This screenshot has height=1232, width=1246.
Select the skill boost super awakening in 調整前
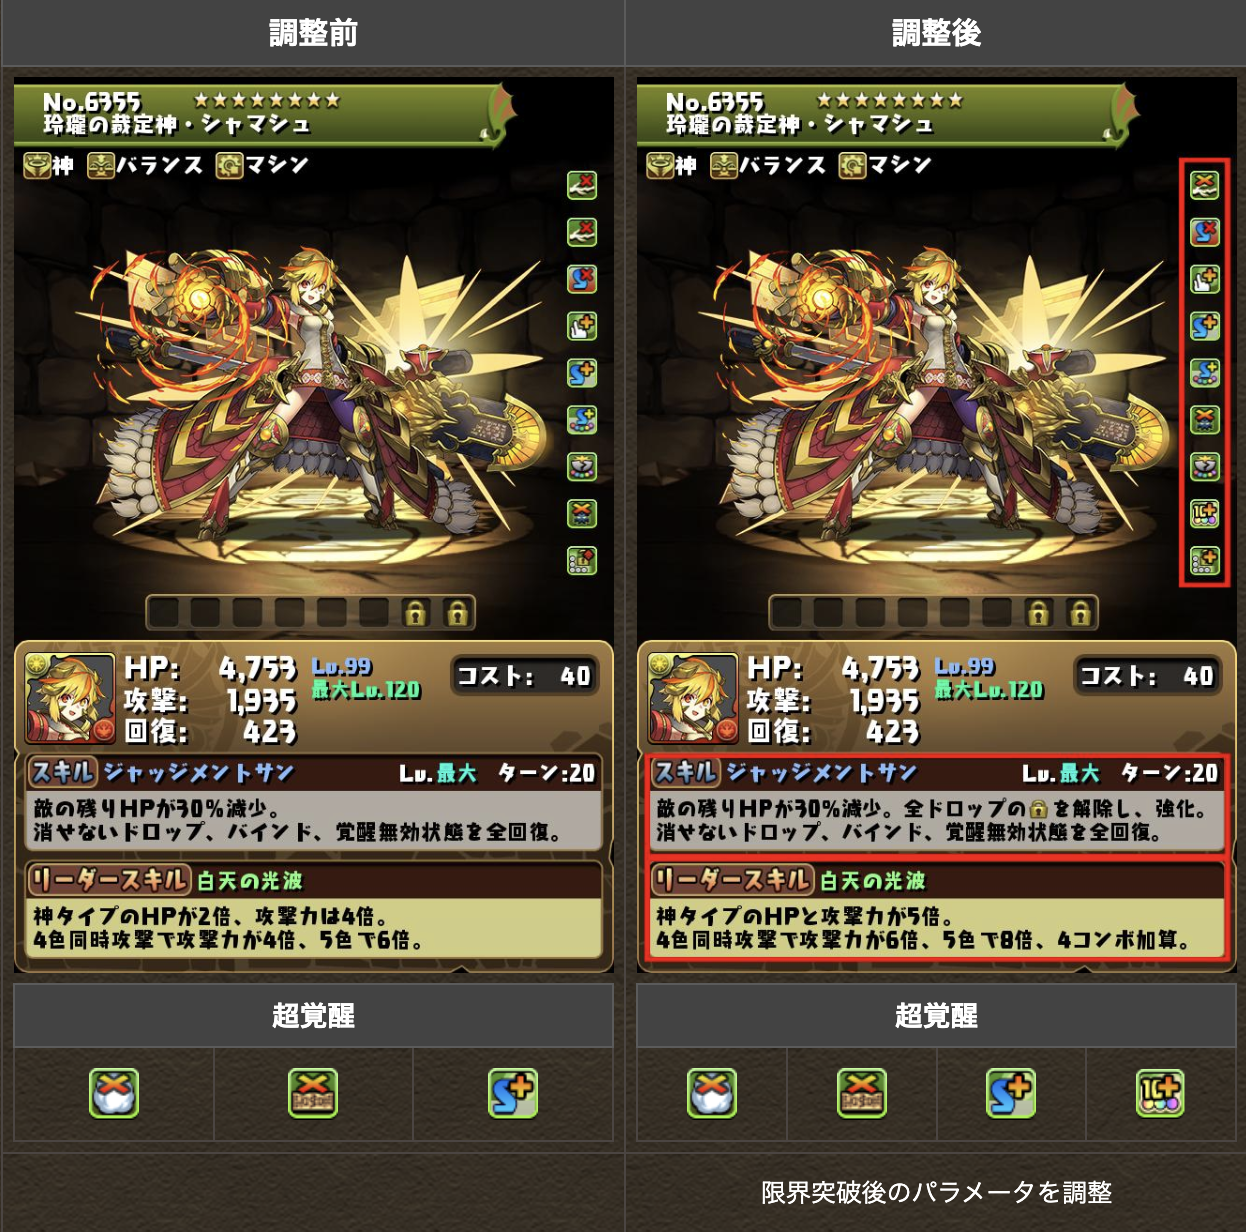click(513, 1093)
